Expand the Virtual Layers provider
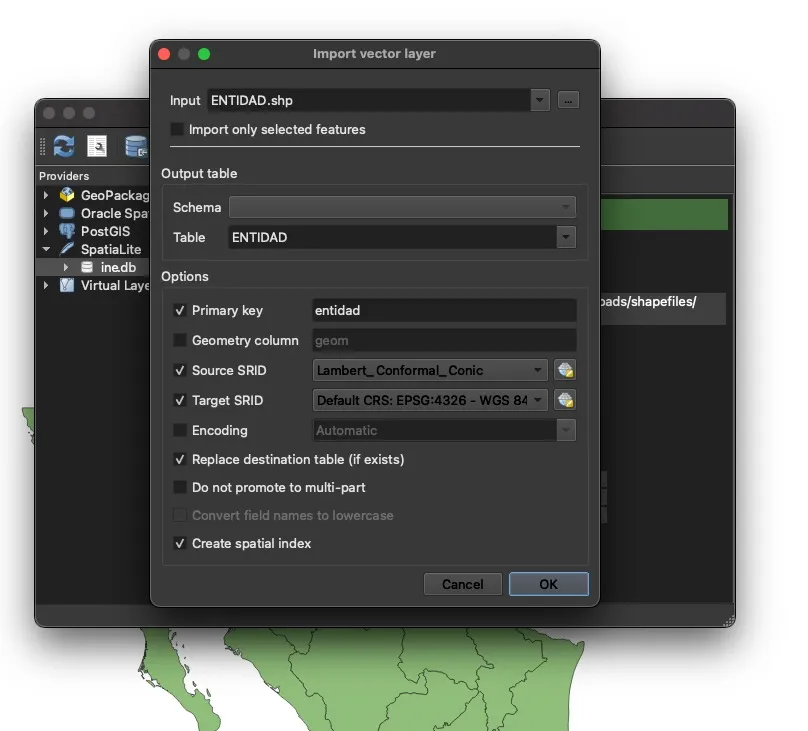808x731 pixels. (x=46, y=285)
